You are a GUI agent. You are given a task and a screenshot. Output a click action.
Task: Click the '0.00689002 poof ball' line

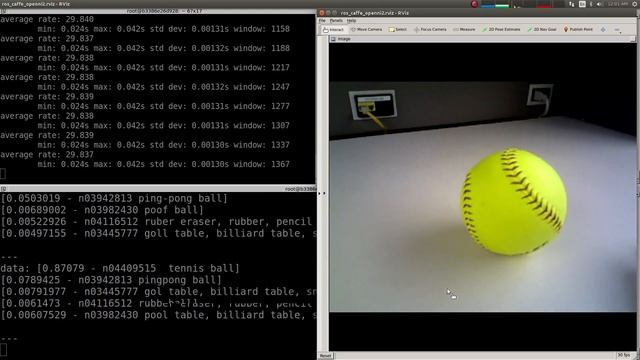coord(102,210)
